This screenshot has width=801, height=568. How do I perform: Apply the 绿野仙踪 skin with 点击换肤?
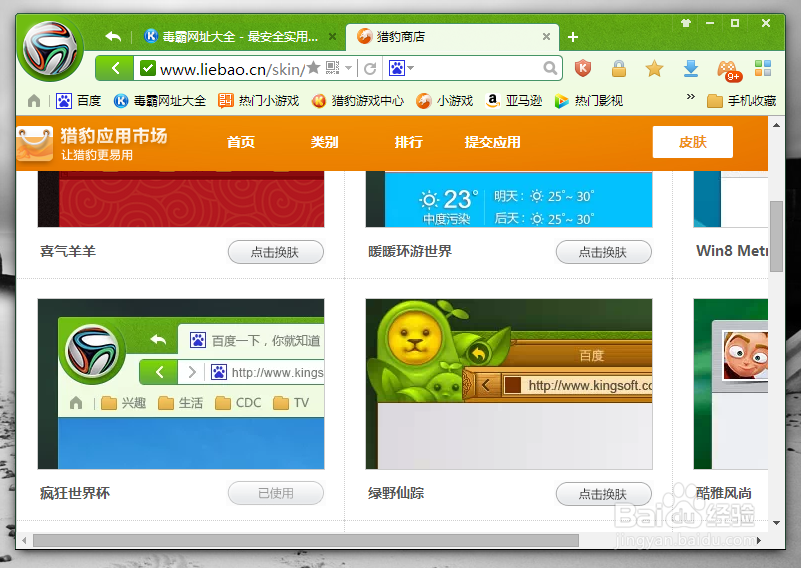pyautogui.click(x=604, y=494)
